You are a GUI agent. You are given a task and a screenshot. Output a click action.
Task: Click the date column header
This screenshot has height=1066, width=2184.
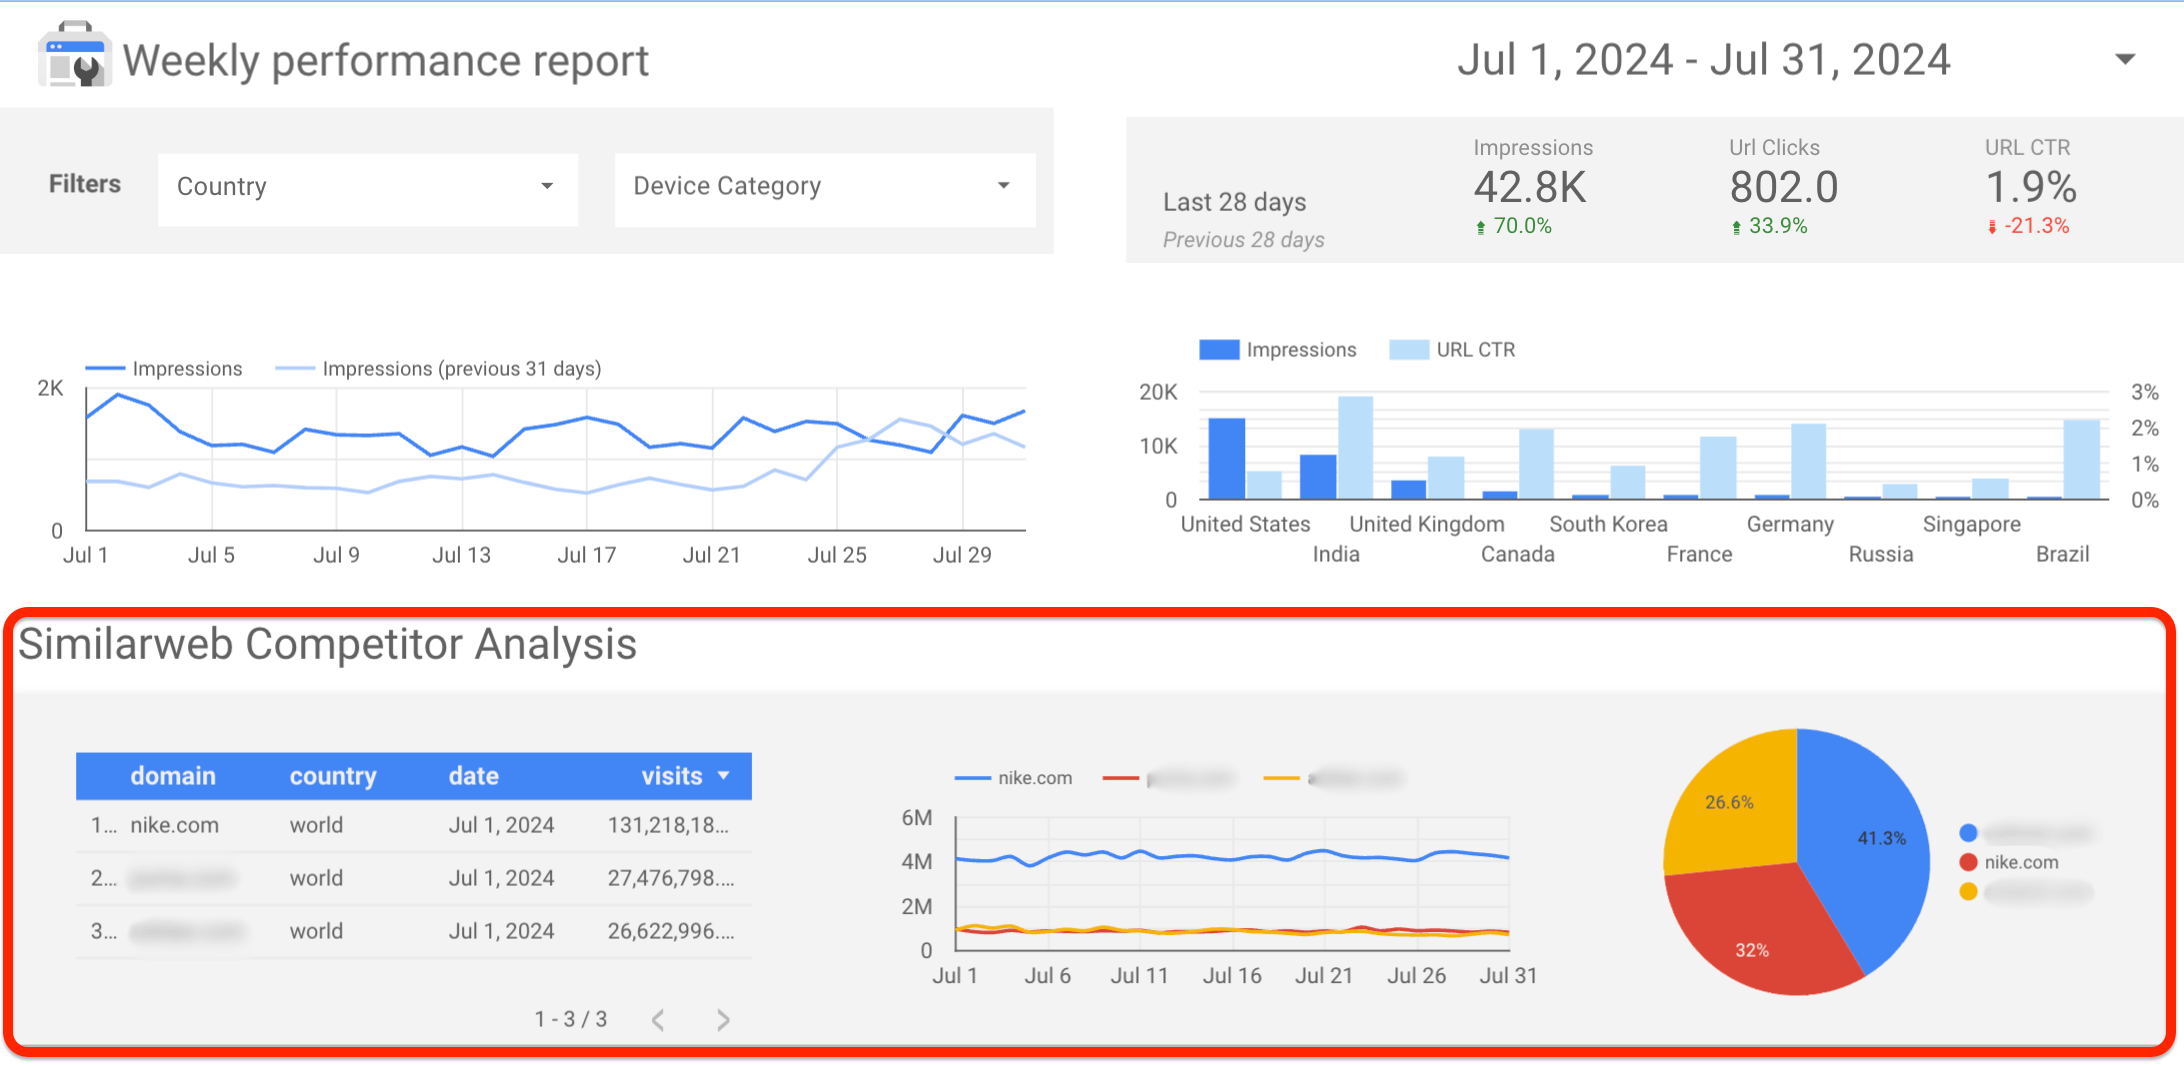(x=474, y=776)
